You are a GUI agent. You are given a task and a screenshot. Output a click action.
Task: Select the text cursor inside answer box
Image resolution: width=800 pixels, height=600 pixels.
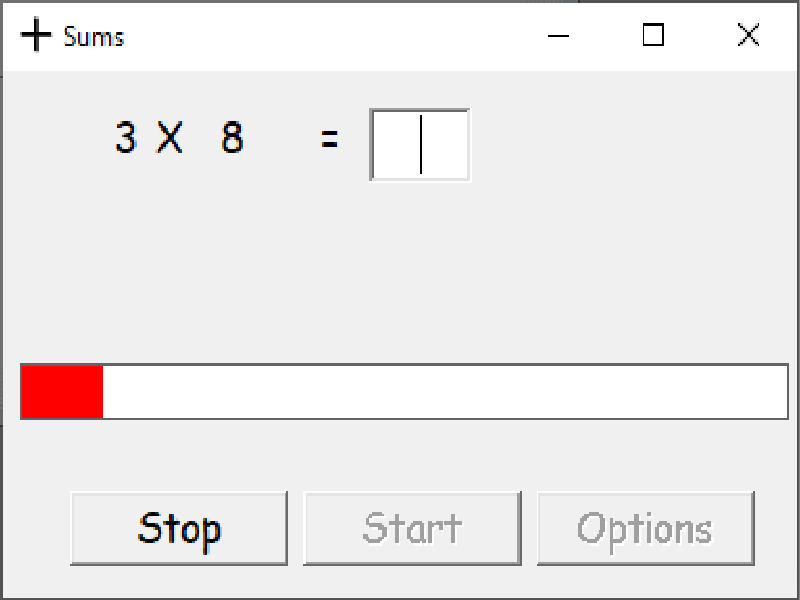coord(420,145)
